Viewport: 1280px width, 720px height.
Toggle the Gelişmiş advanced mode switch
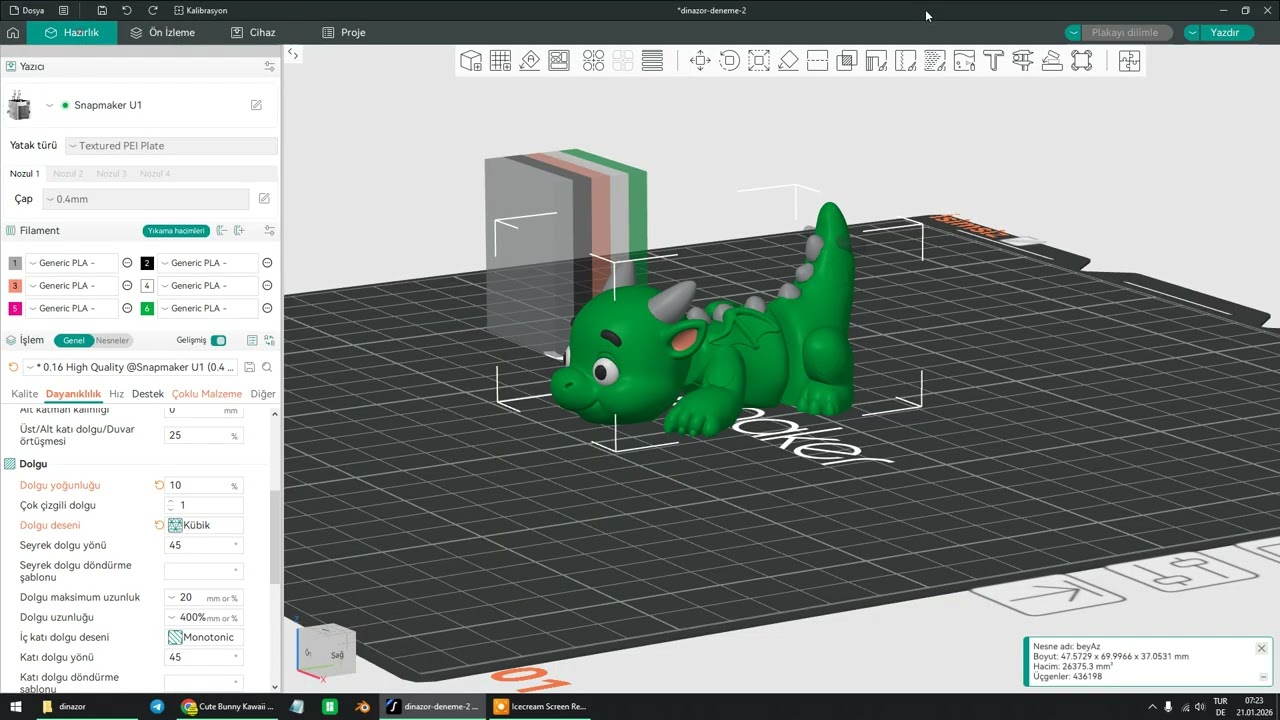(218, 340)
